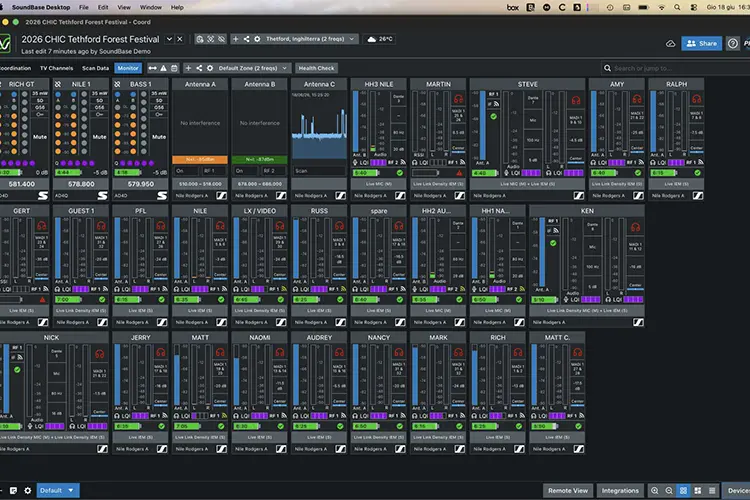Viewport: 750px width, 500px height.
Task: Open Default Zone settings gear
Action: point(210,68)
